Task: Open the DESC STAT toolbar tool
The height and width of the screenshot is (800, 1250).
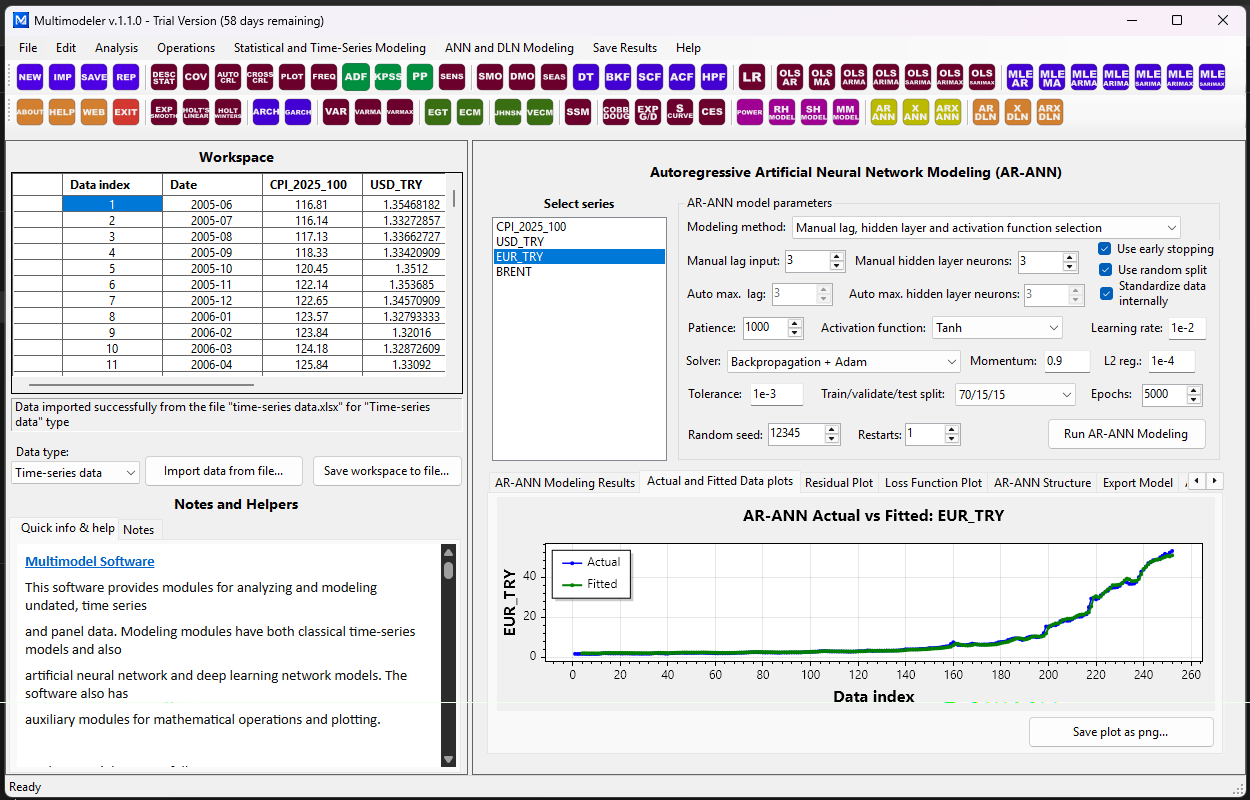Action: coord(164,77)
